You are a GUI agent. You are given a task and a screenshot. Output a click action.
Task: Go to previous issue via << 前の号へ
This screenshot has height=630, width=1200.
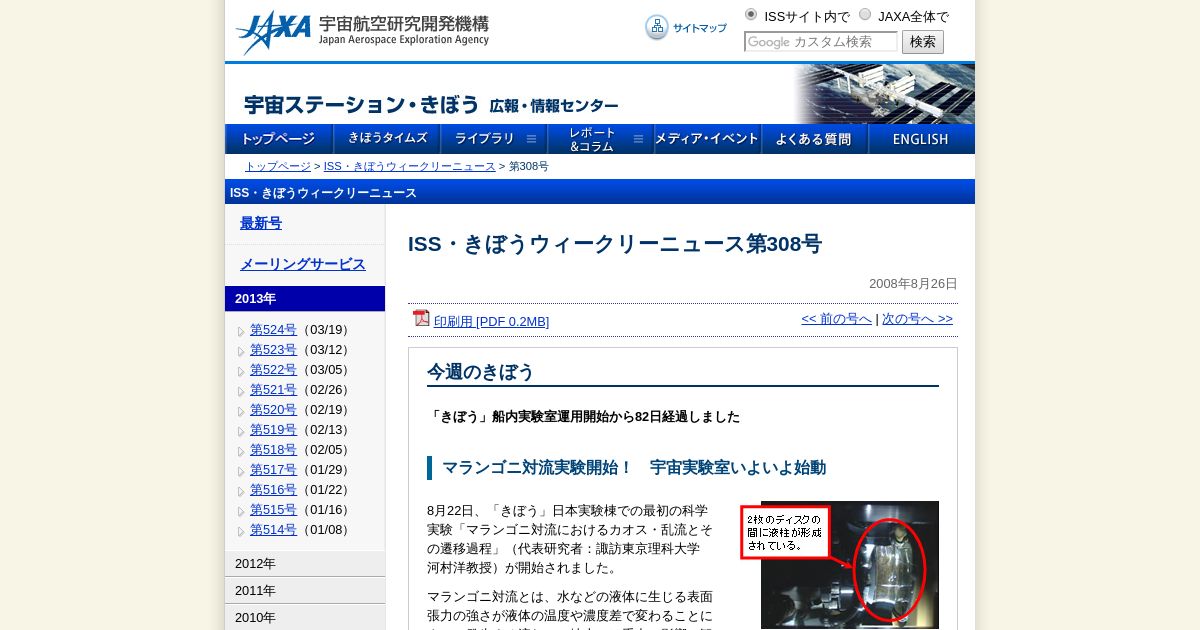tap(836, 319)
